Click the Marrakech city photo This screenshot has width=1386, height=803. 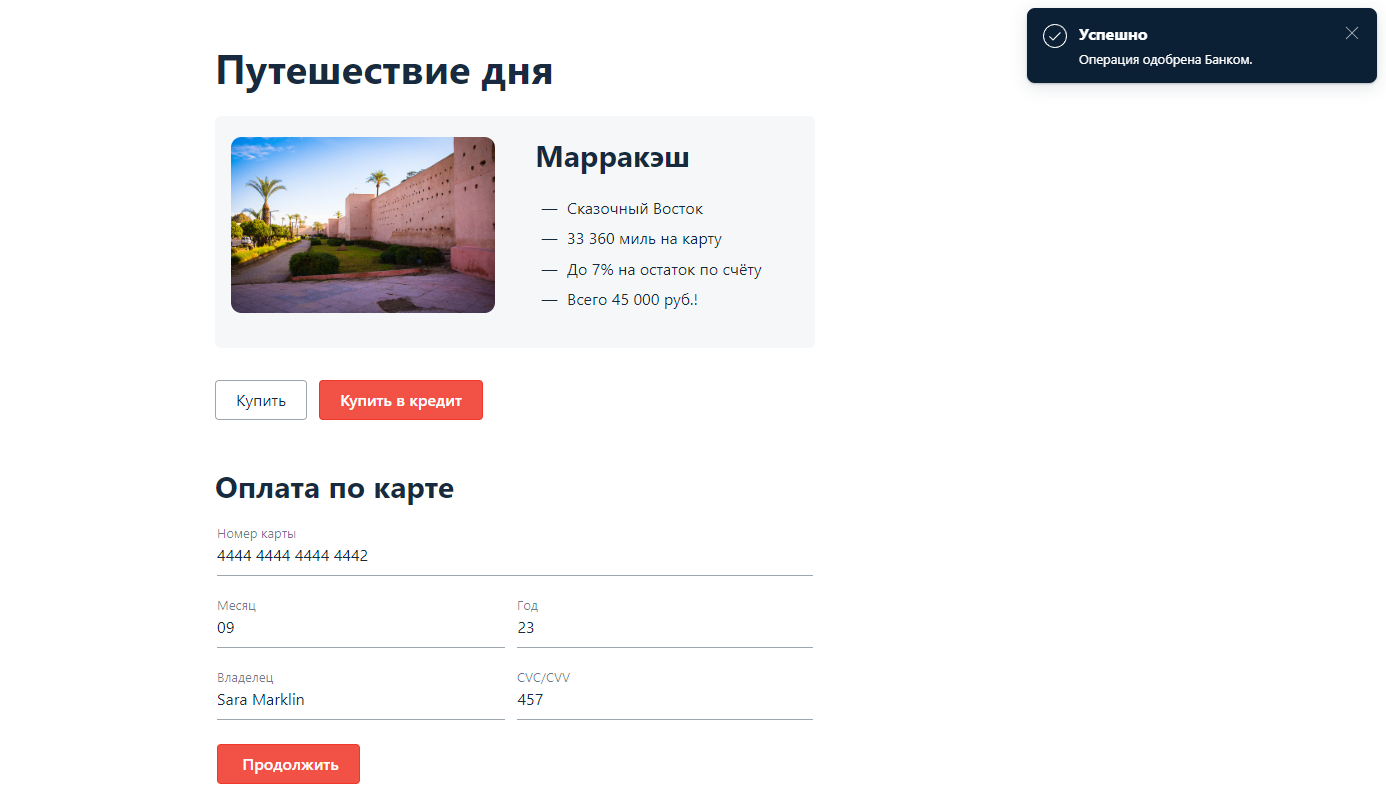click(363, 224)
